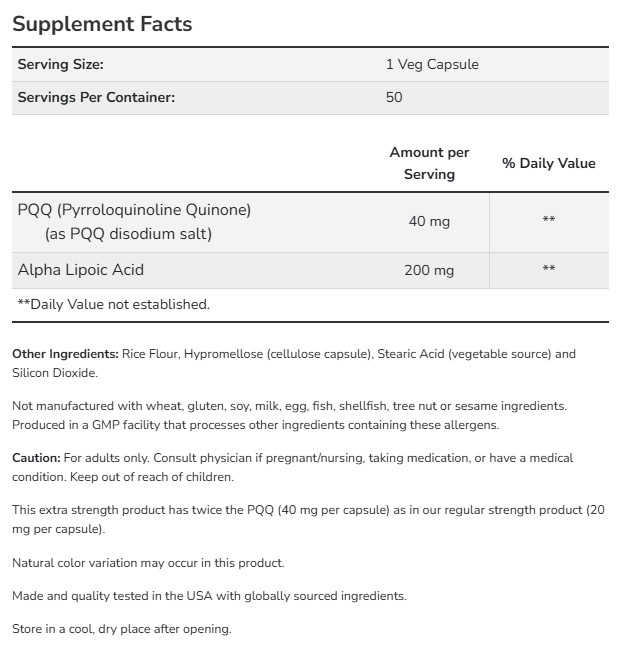Click the Amount per Serving column header

(x=429, y=163)
